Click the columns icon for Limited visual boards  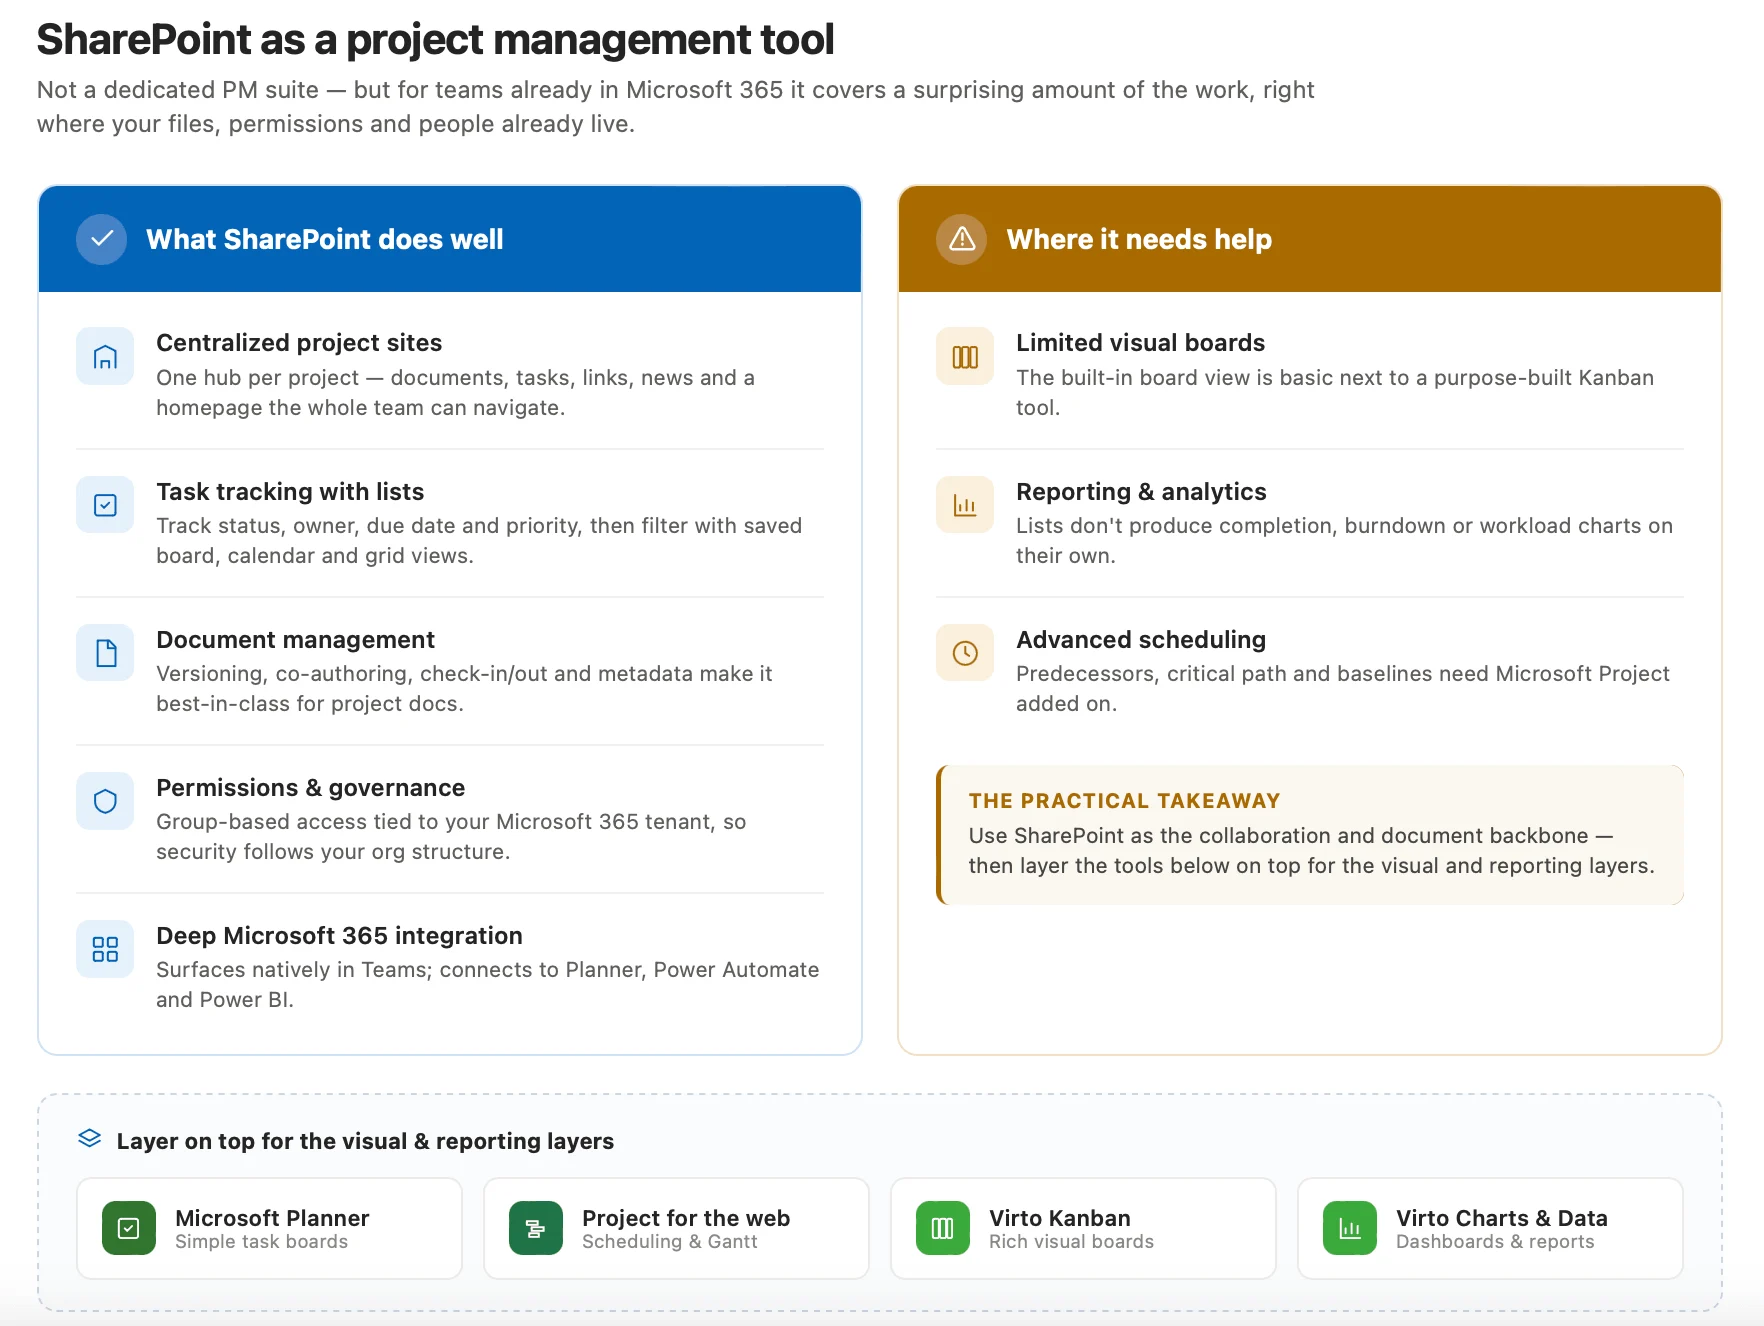click(x=965, y=356)
